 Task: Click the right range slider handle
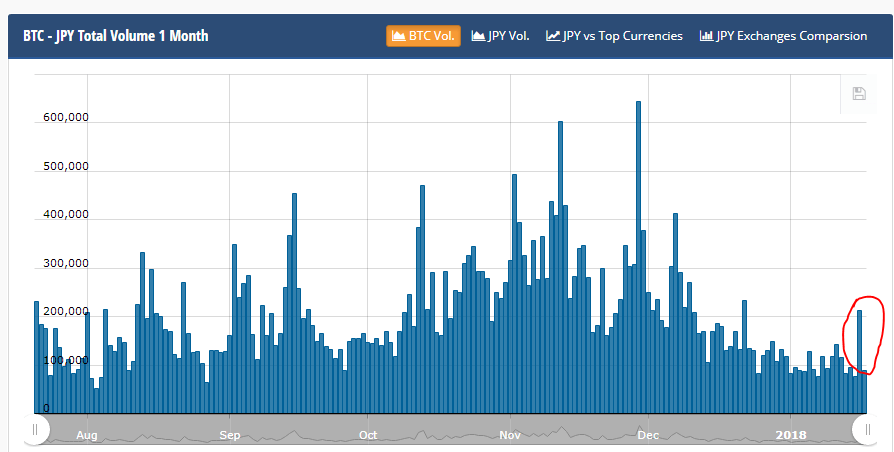(x=868, y=429)
